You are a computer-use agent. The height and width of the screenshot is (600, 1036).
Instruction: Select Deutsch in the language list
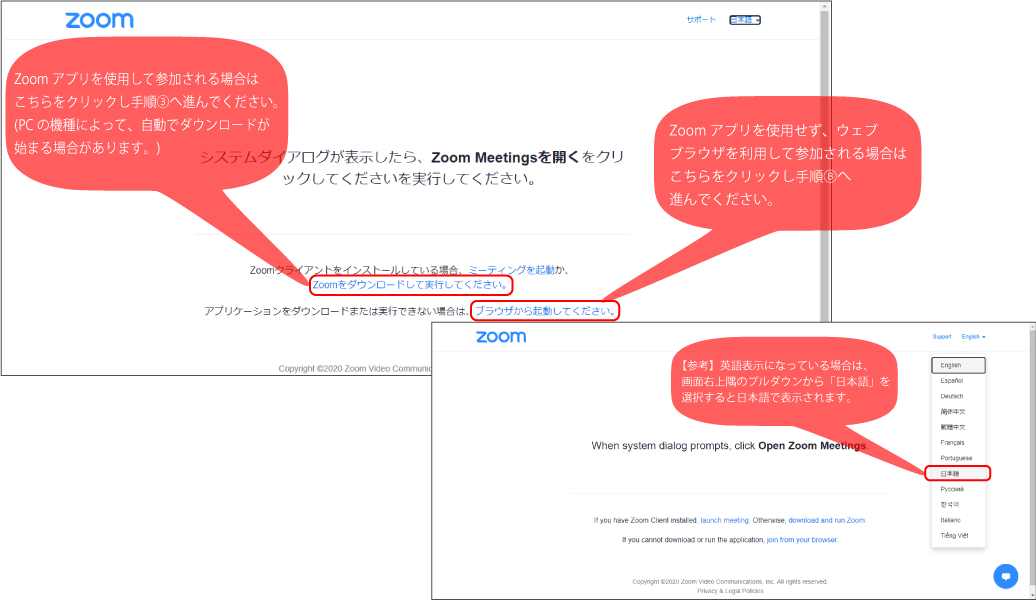958,396
